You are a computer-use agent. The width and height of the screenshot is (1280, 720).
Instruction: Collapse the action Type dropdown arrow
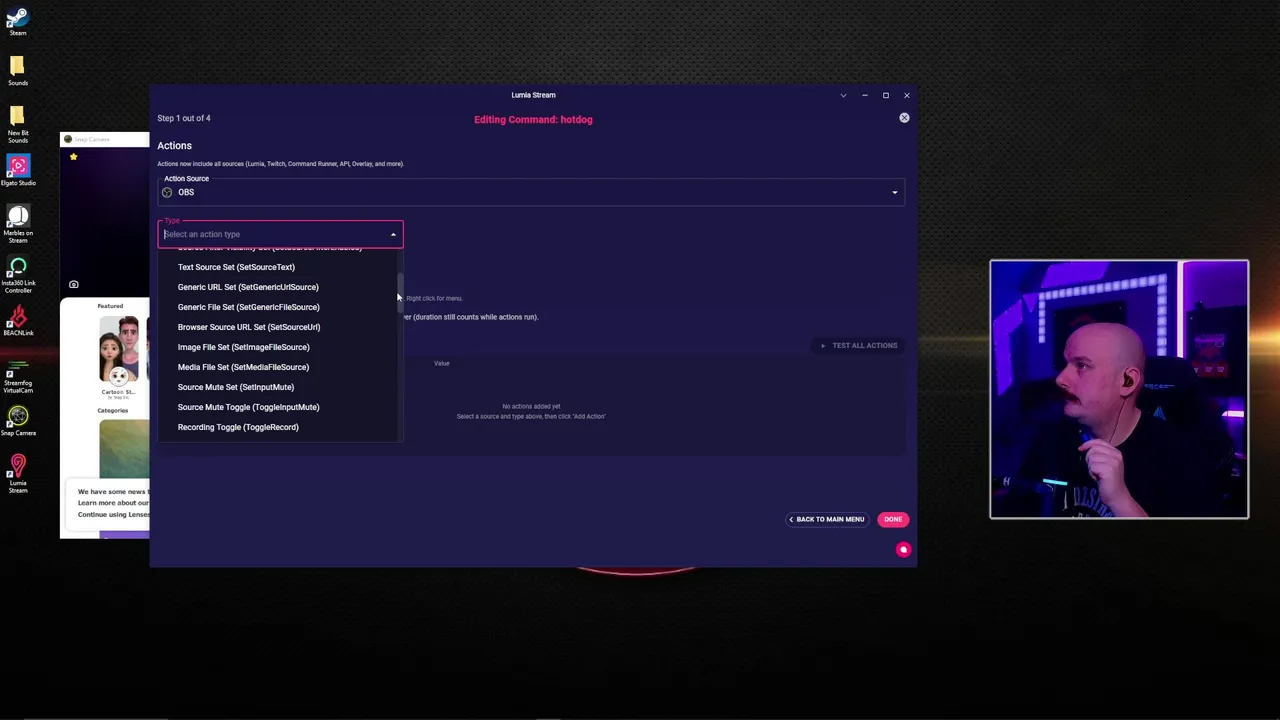point(393,234)
